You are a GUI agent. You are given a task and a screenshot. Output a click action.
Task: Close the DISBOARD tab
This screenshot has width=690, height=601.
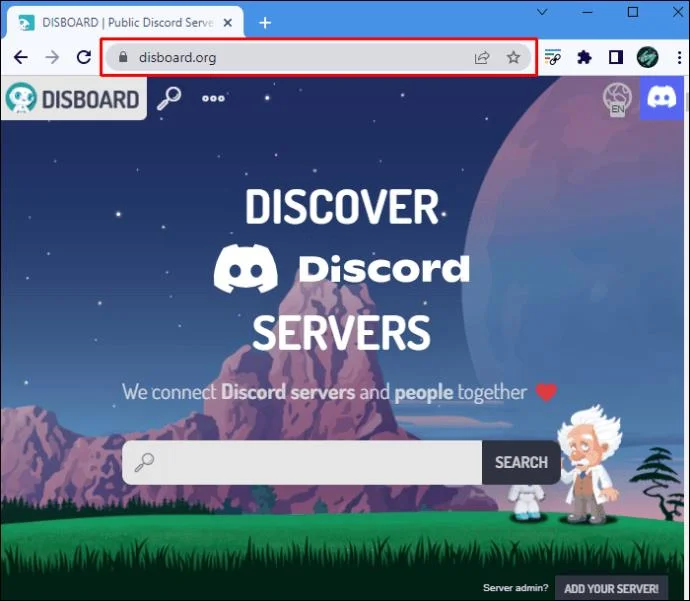[228, 22]
